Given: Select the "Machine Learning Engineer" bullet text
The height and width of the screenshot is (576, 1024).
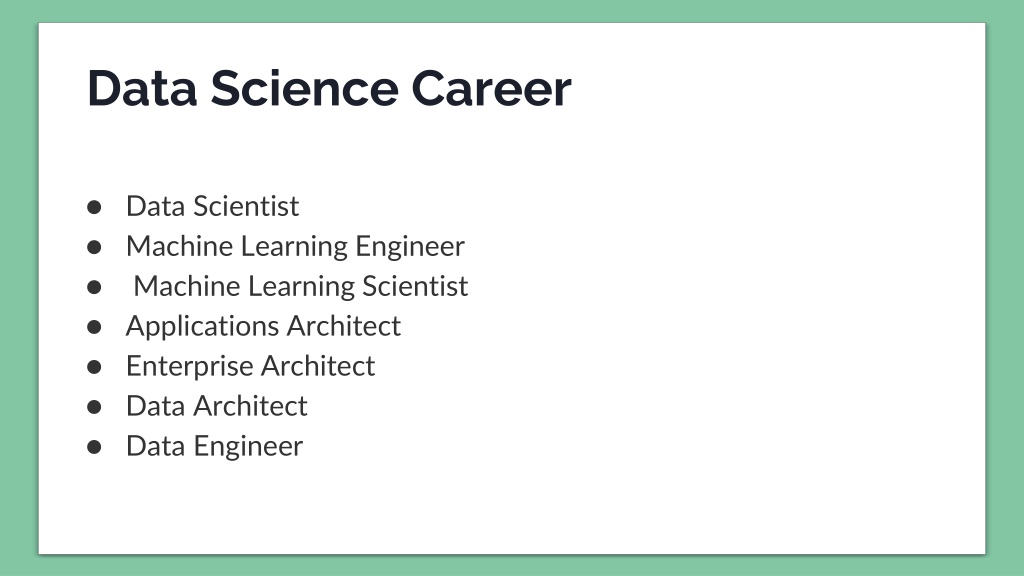Looking at the screenshot, I should pyautogui.click(x=295, y=247).
